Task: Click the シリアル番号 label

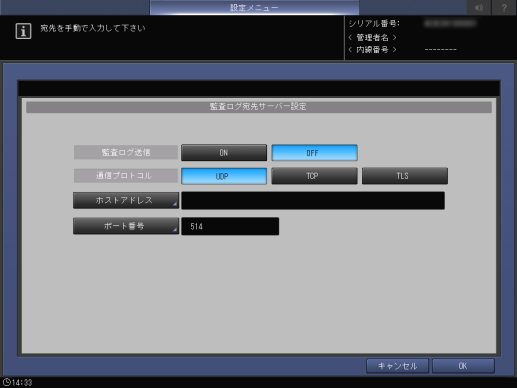Action: tap(374, 24)
